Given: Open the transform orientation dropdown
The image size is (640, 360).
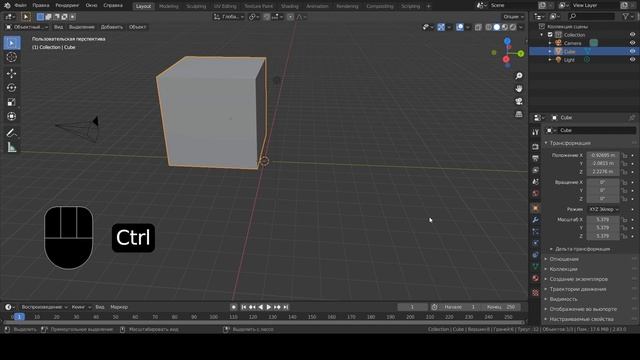Looking at the screenshot, I should pyautogui.click(x=229, y=17).
